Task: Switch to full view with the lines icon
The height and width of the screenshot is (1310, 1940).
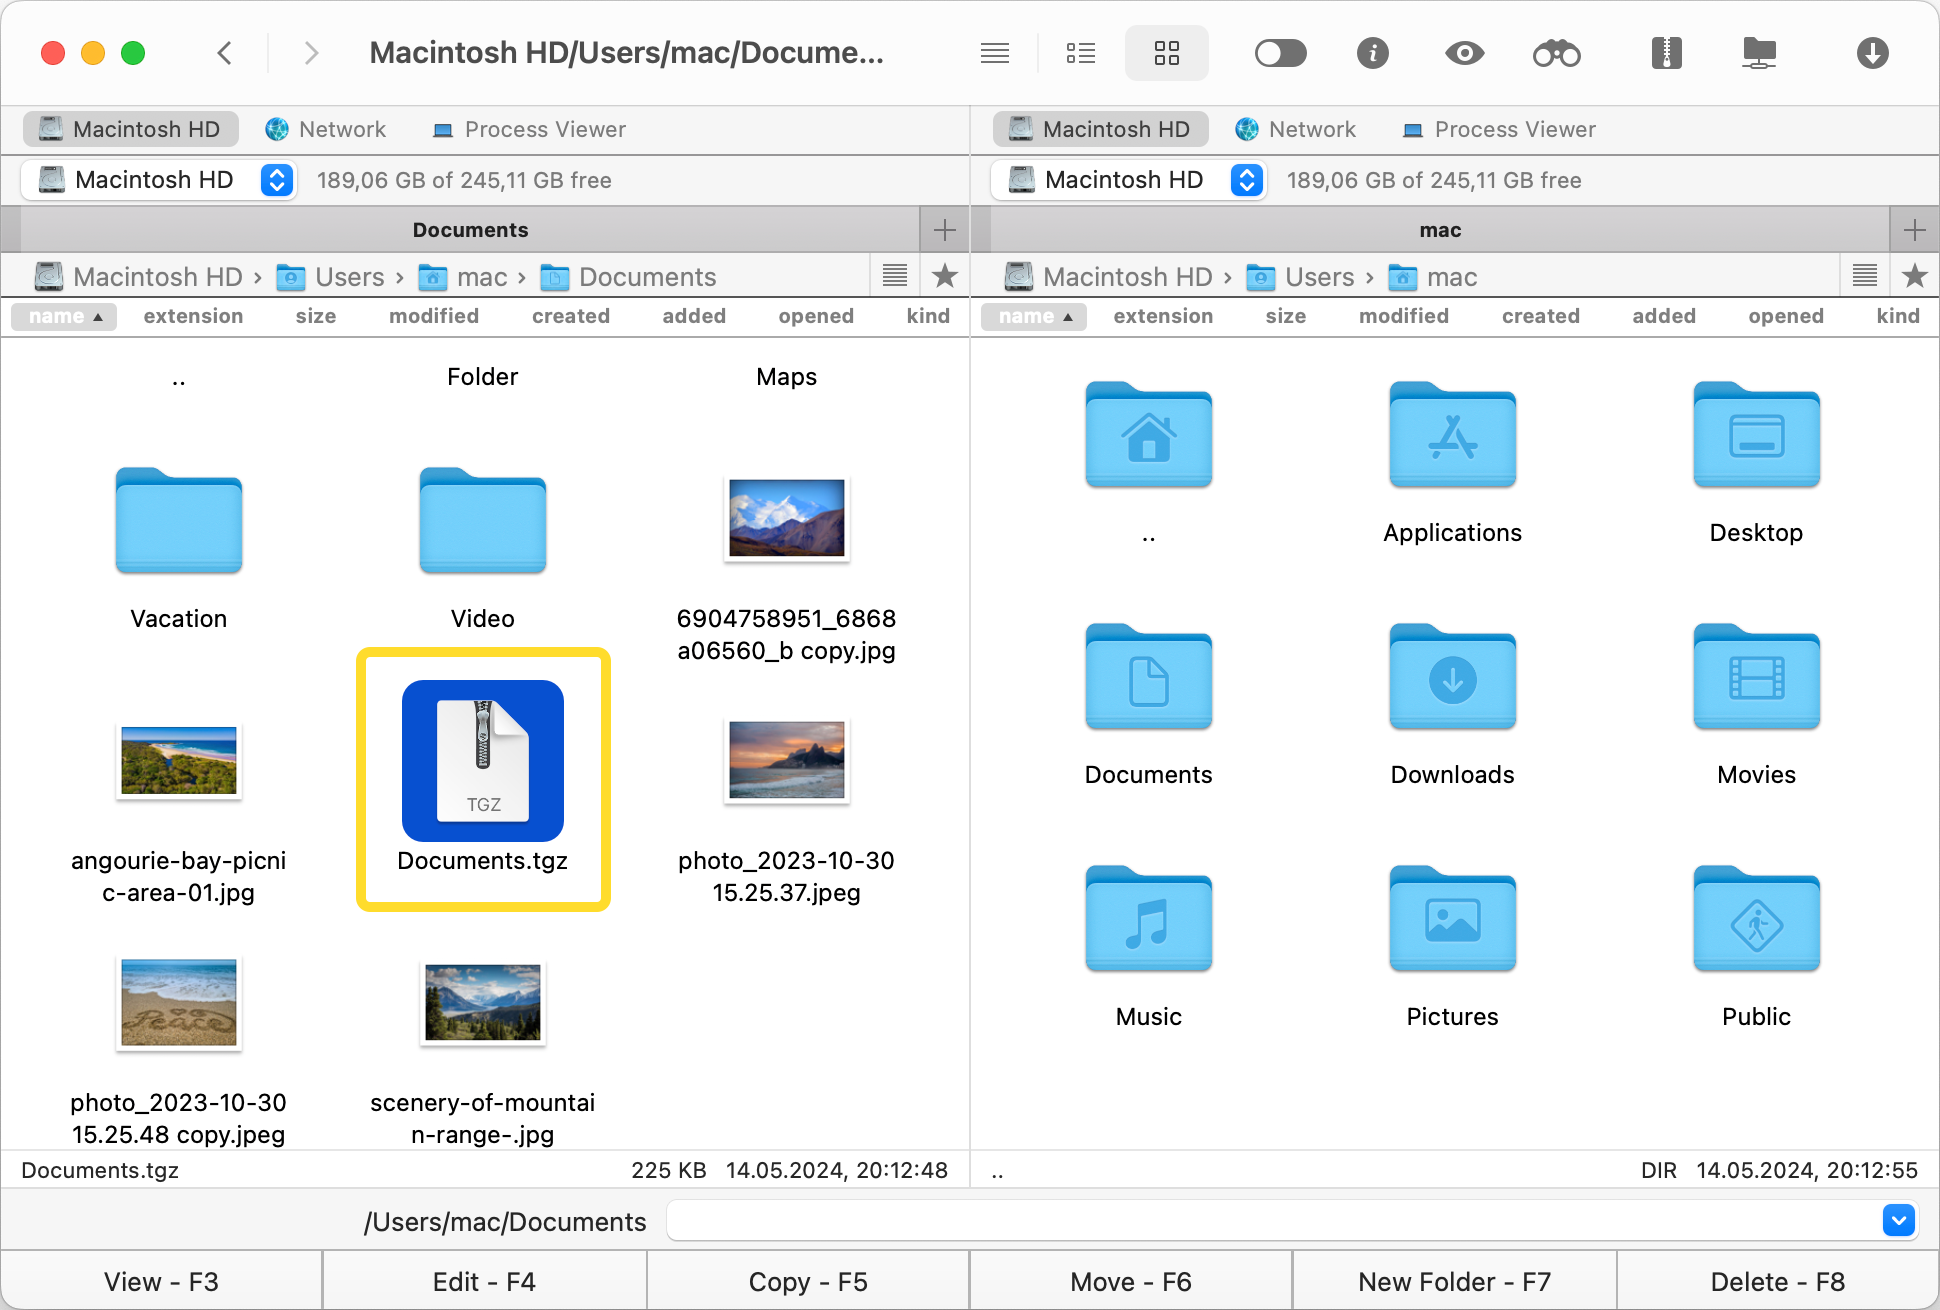Action: coord(995,53)
